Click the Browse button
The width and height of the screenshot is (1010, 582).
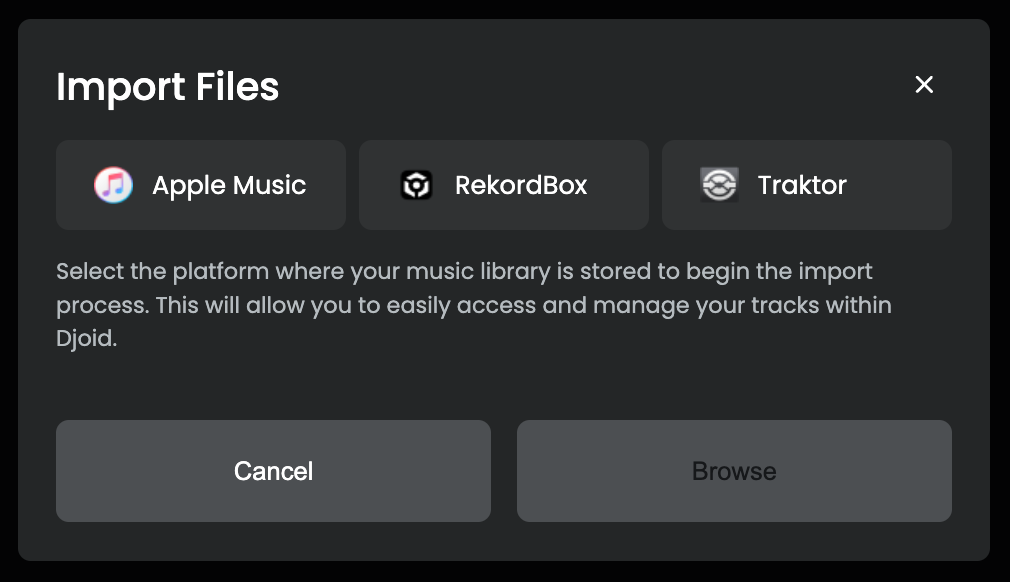(734, 471)
